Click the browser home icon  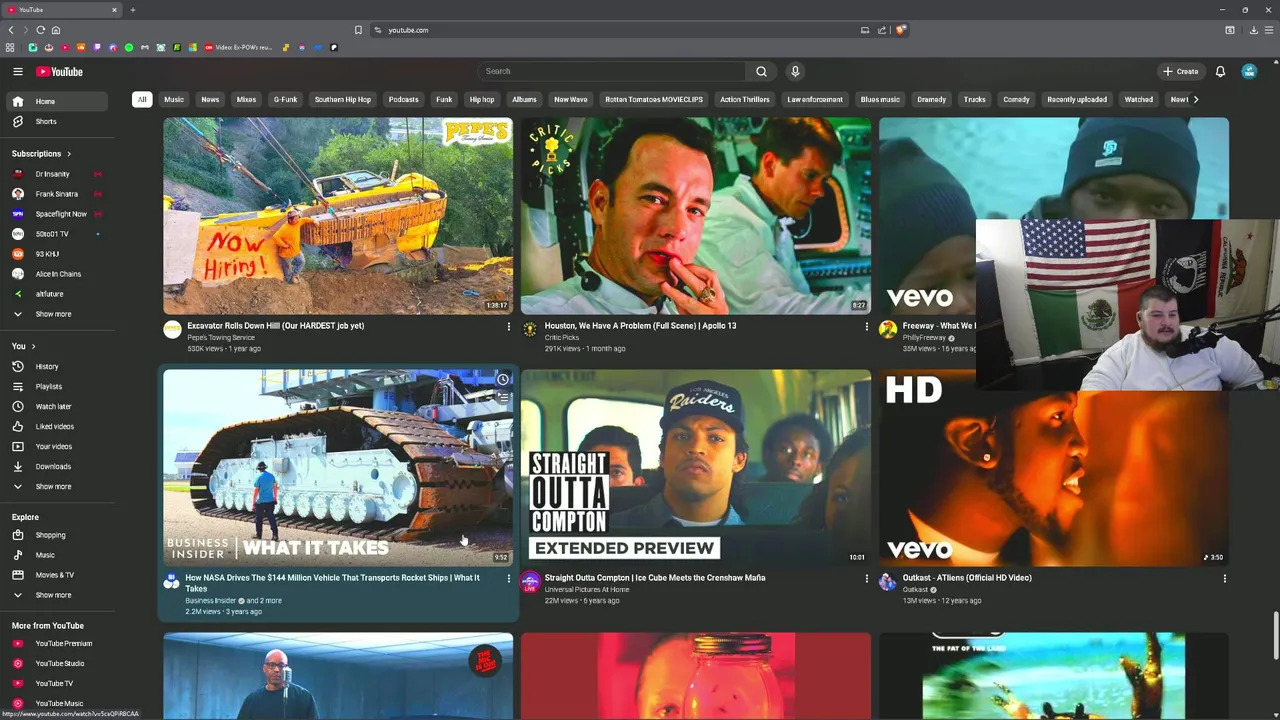coord(56,30)
